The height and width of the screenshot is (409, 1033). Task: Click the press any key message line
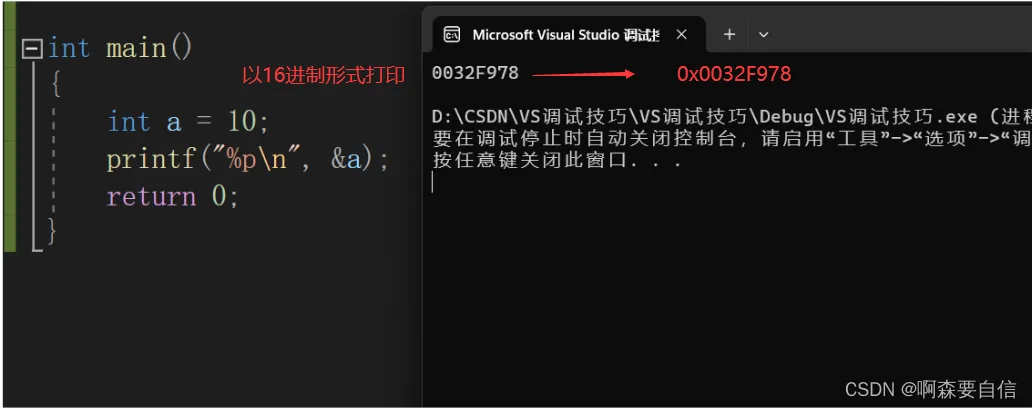558,160
